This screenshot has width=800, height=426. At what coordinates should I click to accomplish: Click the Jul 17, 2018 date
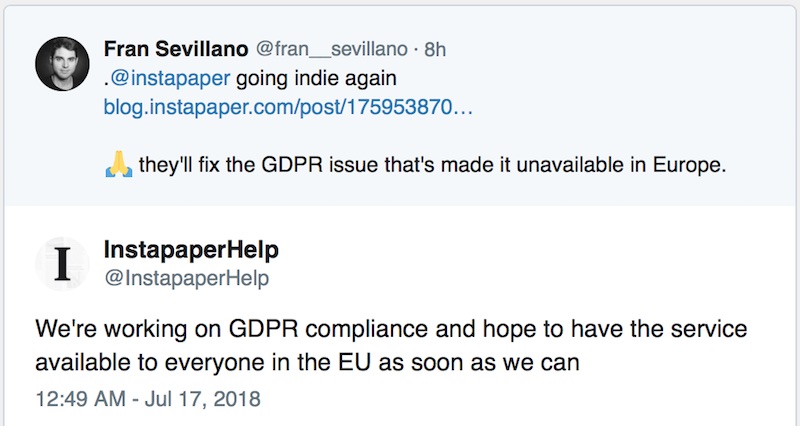(x=208, y=399)
